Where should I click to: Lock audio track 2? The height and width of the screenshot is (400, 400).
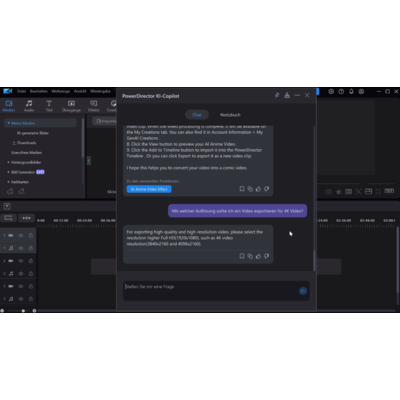tap(31, 273)
